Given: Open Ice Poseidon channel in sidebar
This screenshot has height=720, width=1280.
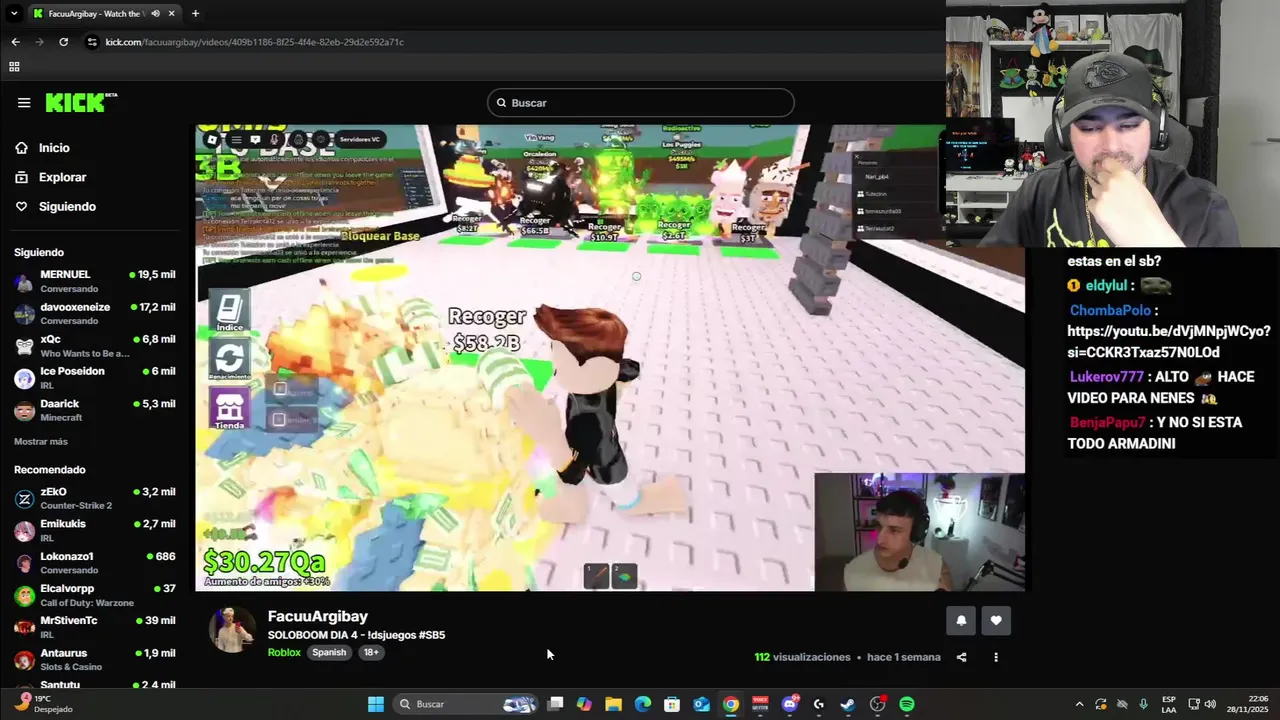Looking at the screenshot, I should coord(95,378).
